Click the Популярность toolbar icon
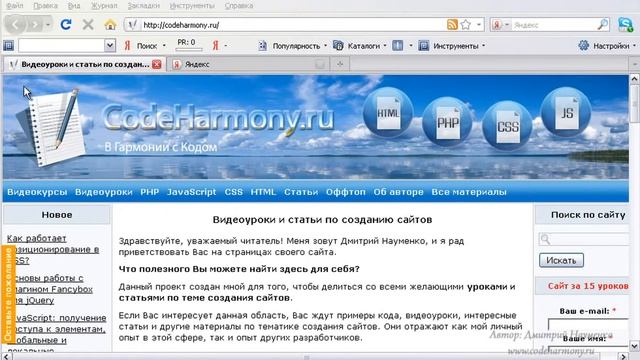Viewport: 640px width, 360px height. [x=263, y=46]
